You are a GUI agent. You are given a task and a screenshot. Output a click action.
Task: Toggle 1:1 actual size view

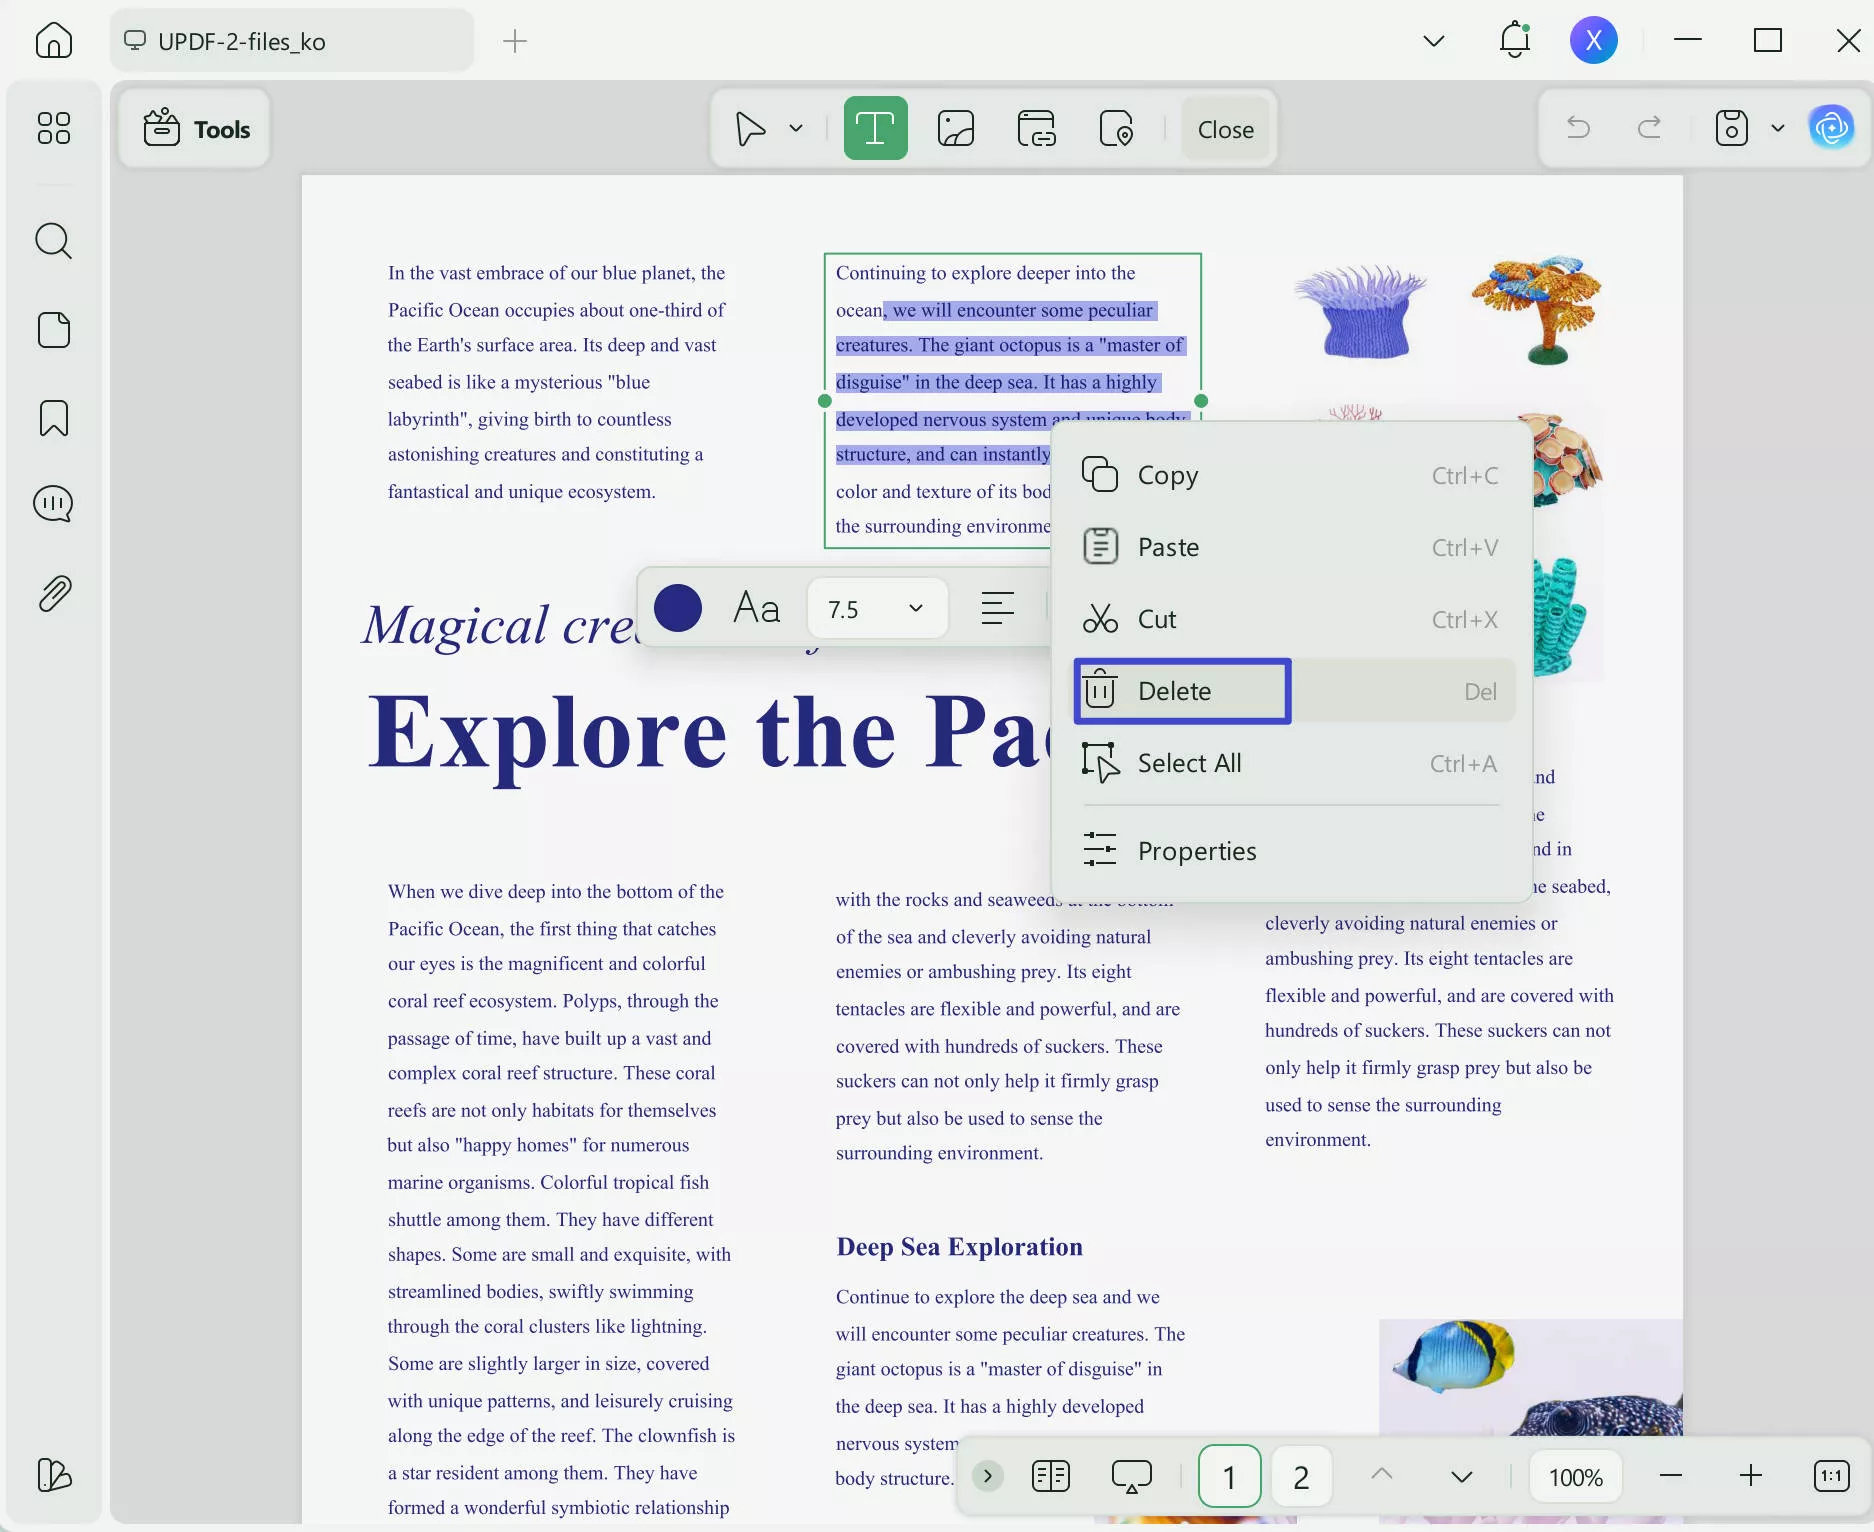pyautogui.click(x=1831, y=1476)
